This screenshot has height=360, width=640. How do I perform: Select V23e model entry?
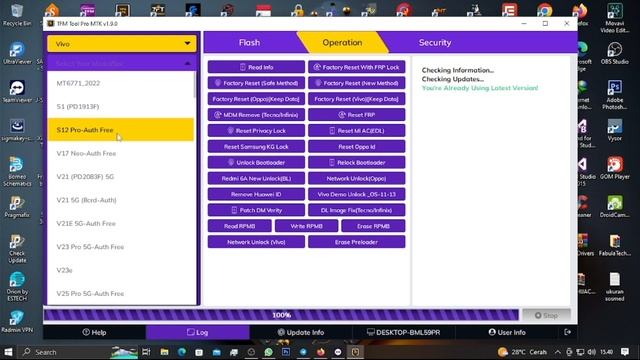pyautogui.click(x=121, y=270)
